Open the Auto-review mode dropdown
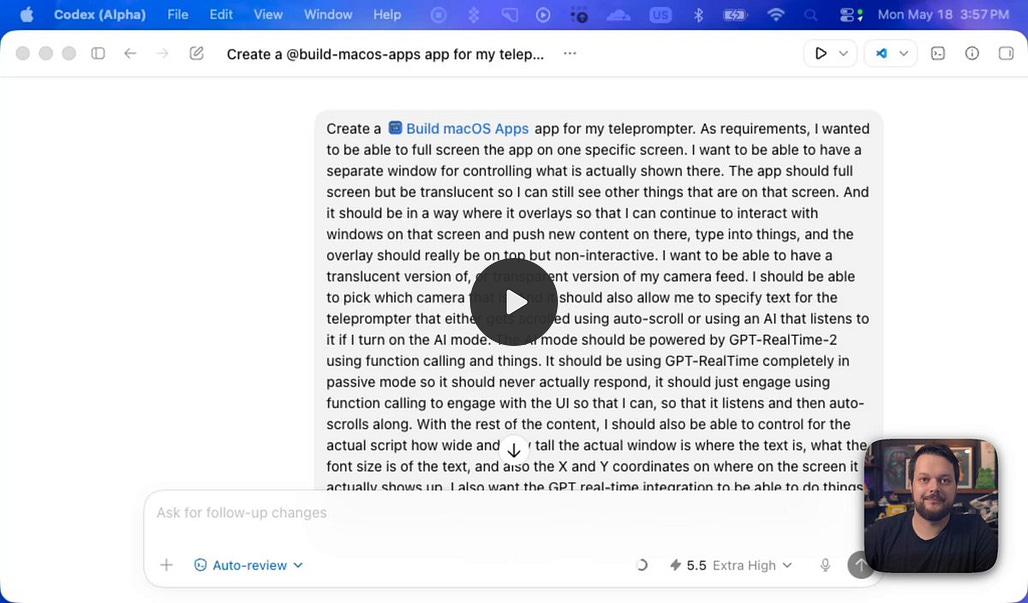This screenshot has height=603, width=1028. pyautogui.click(x=249, y=565)
